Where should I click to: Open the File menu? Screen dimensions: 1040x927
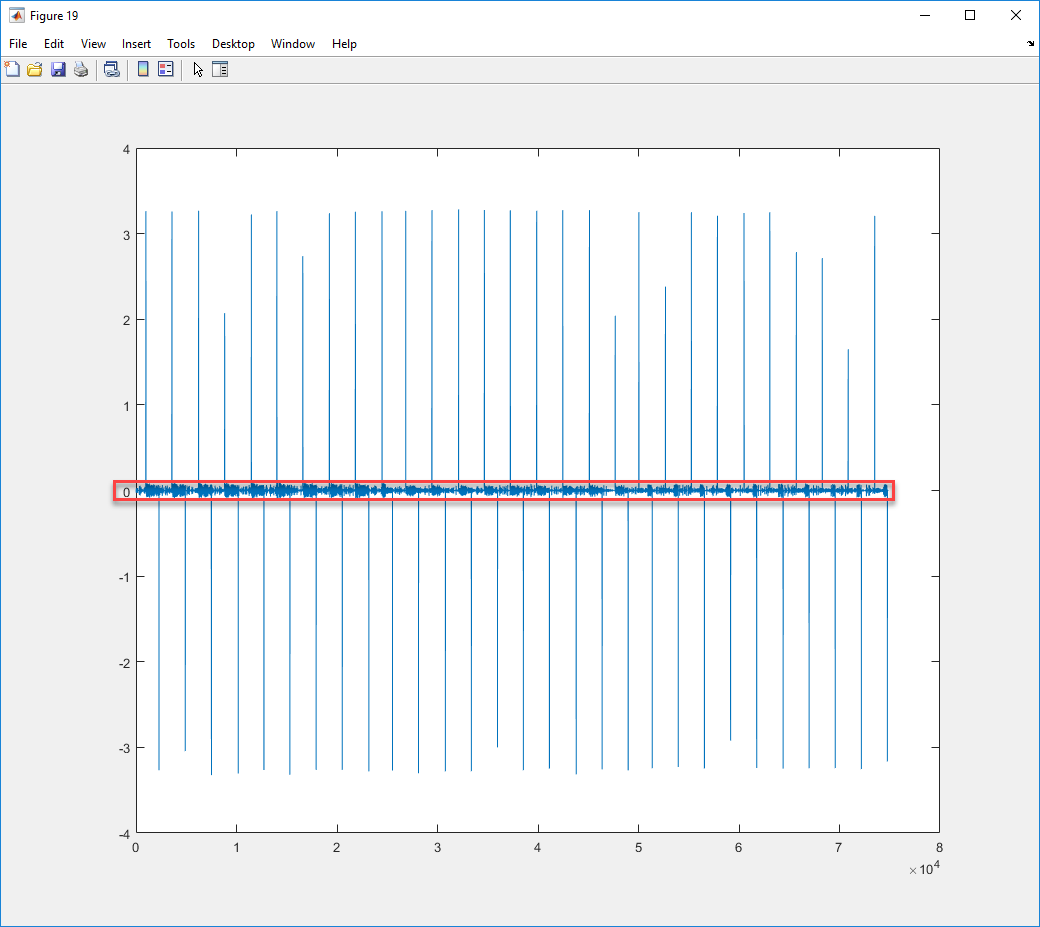tap(18, 44)
